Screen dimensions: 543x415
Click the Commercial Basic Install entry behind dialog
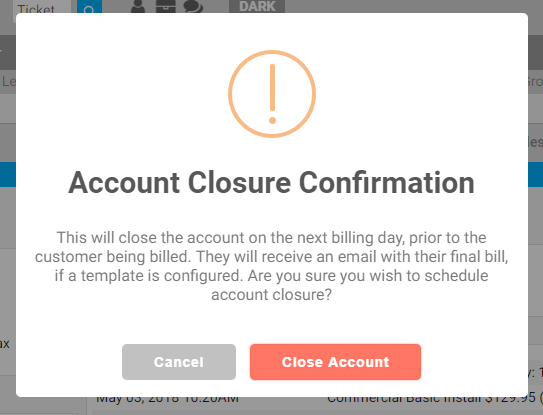tap(435, 400)
